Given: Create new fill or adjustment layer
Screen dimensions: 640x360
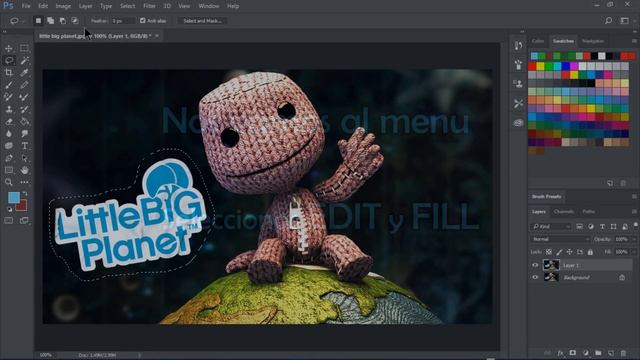Looking at the screenshot, I should click(586, 353).
